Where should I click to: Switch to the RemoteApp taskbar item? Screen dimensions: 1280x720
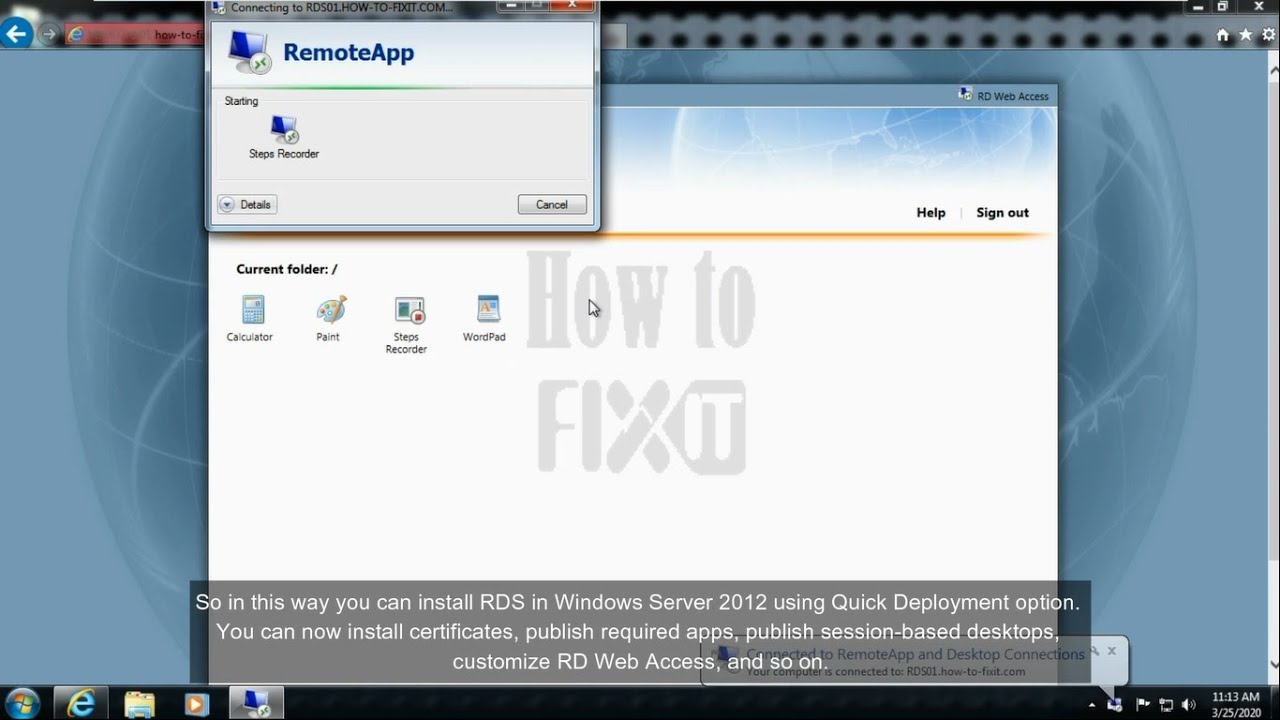256,703
